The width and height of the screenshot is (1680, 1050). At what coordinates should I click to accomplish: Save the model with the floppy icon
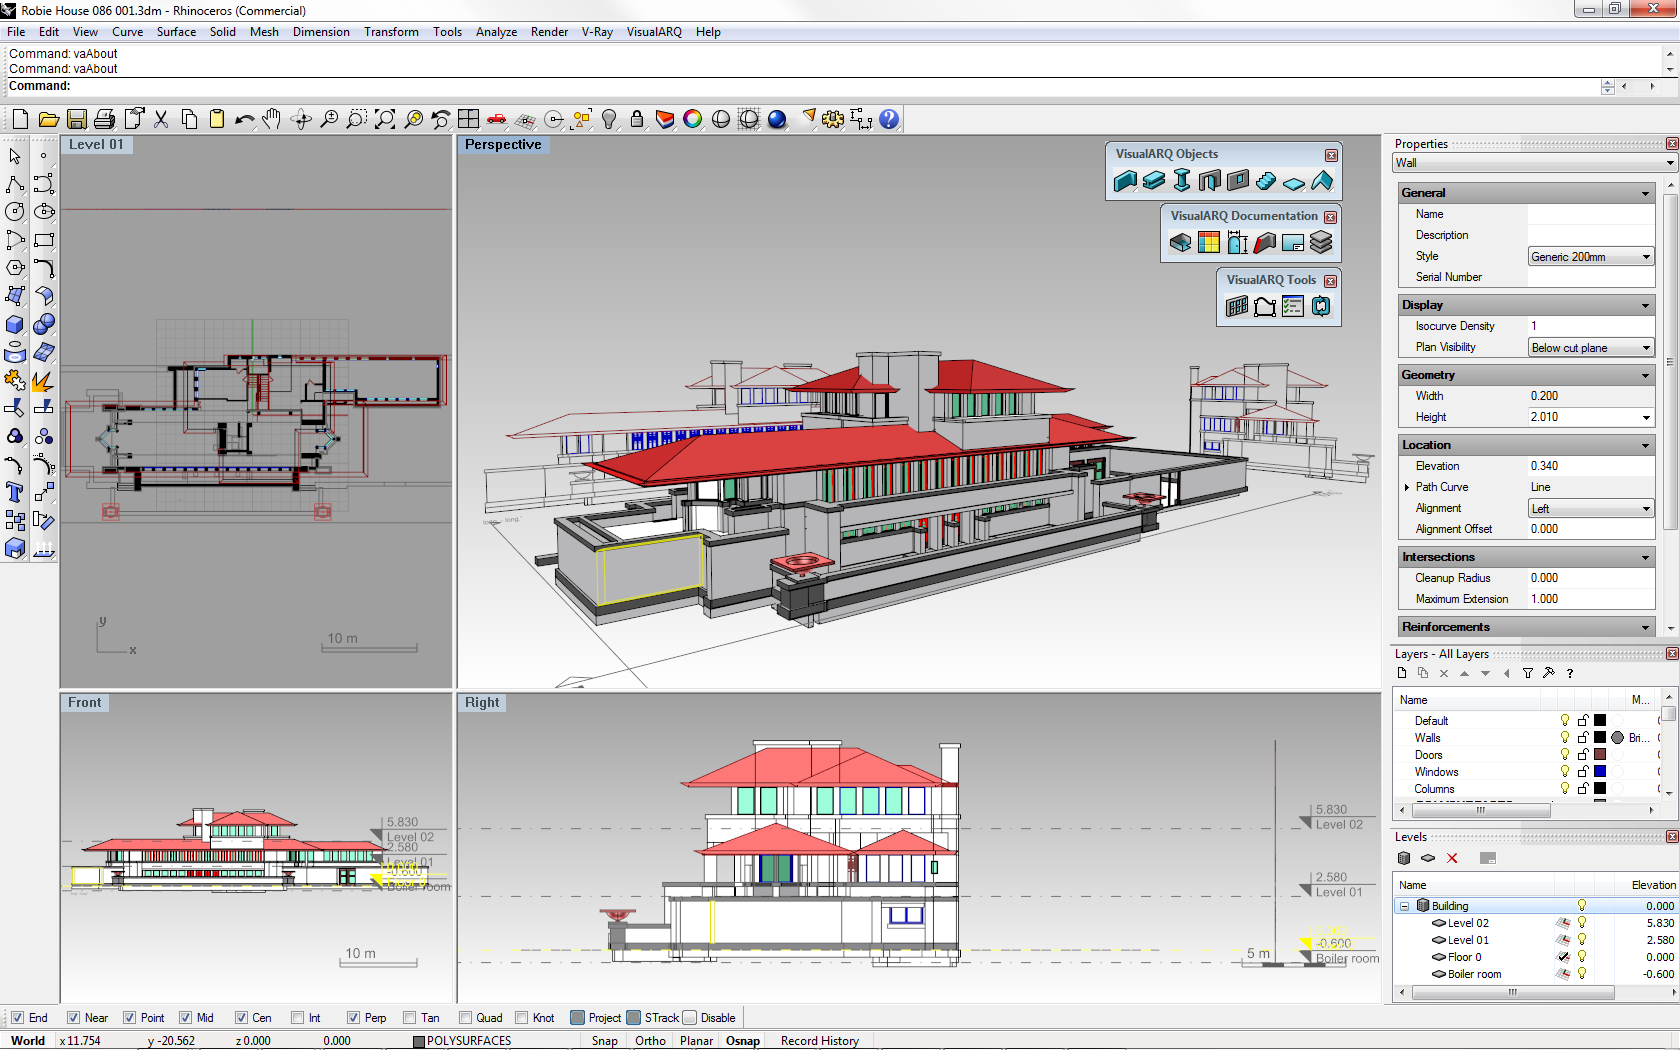click(76, 120)
